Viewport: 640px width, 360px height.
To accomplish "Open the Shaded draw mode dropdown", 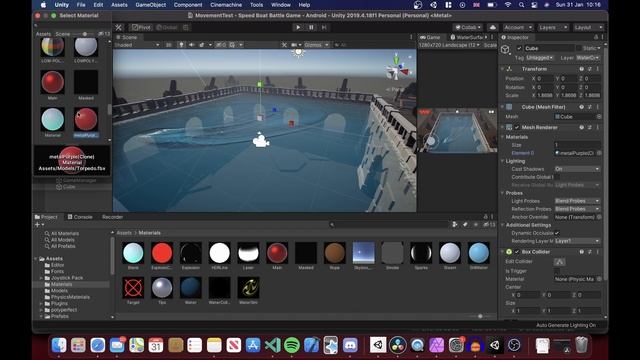I will tap(137, 45).
